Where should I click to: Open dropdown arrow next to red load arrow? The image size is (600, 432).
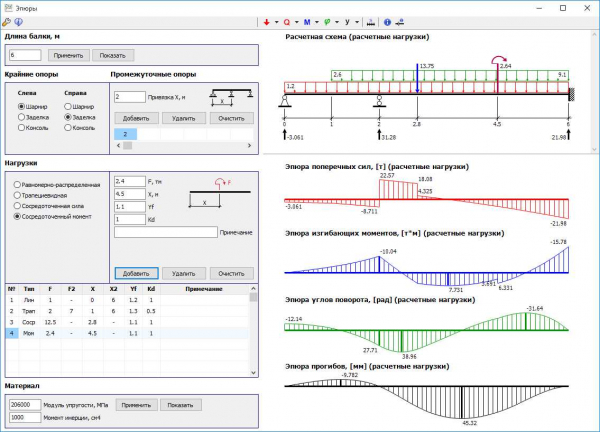pos(277,22)
